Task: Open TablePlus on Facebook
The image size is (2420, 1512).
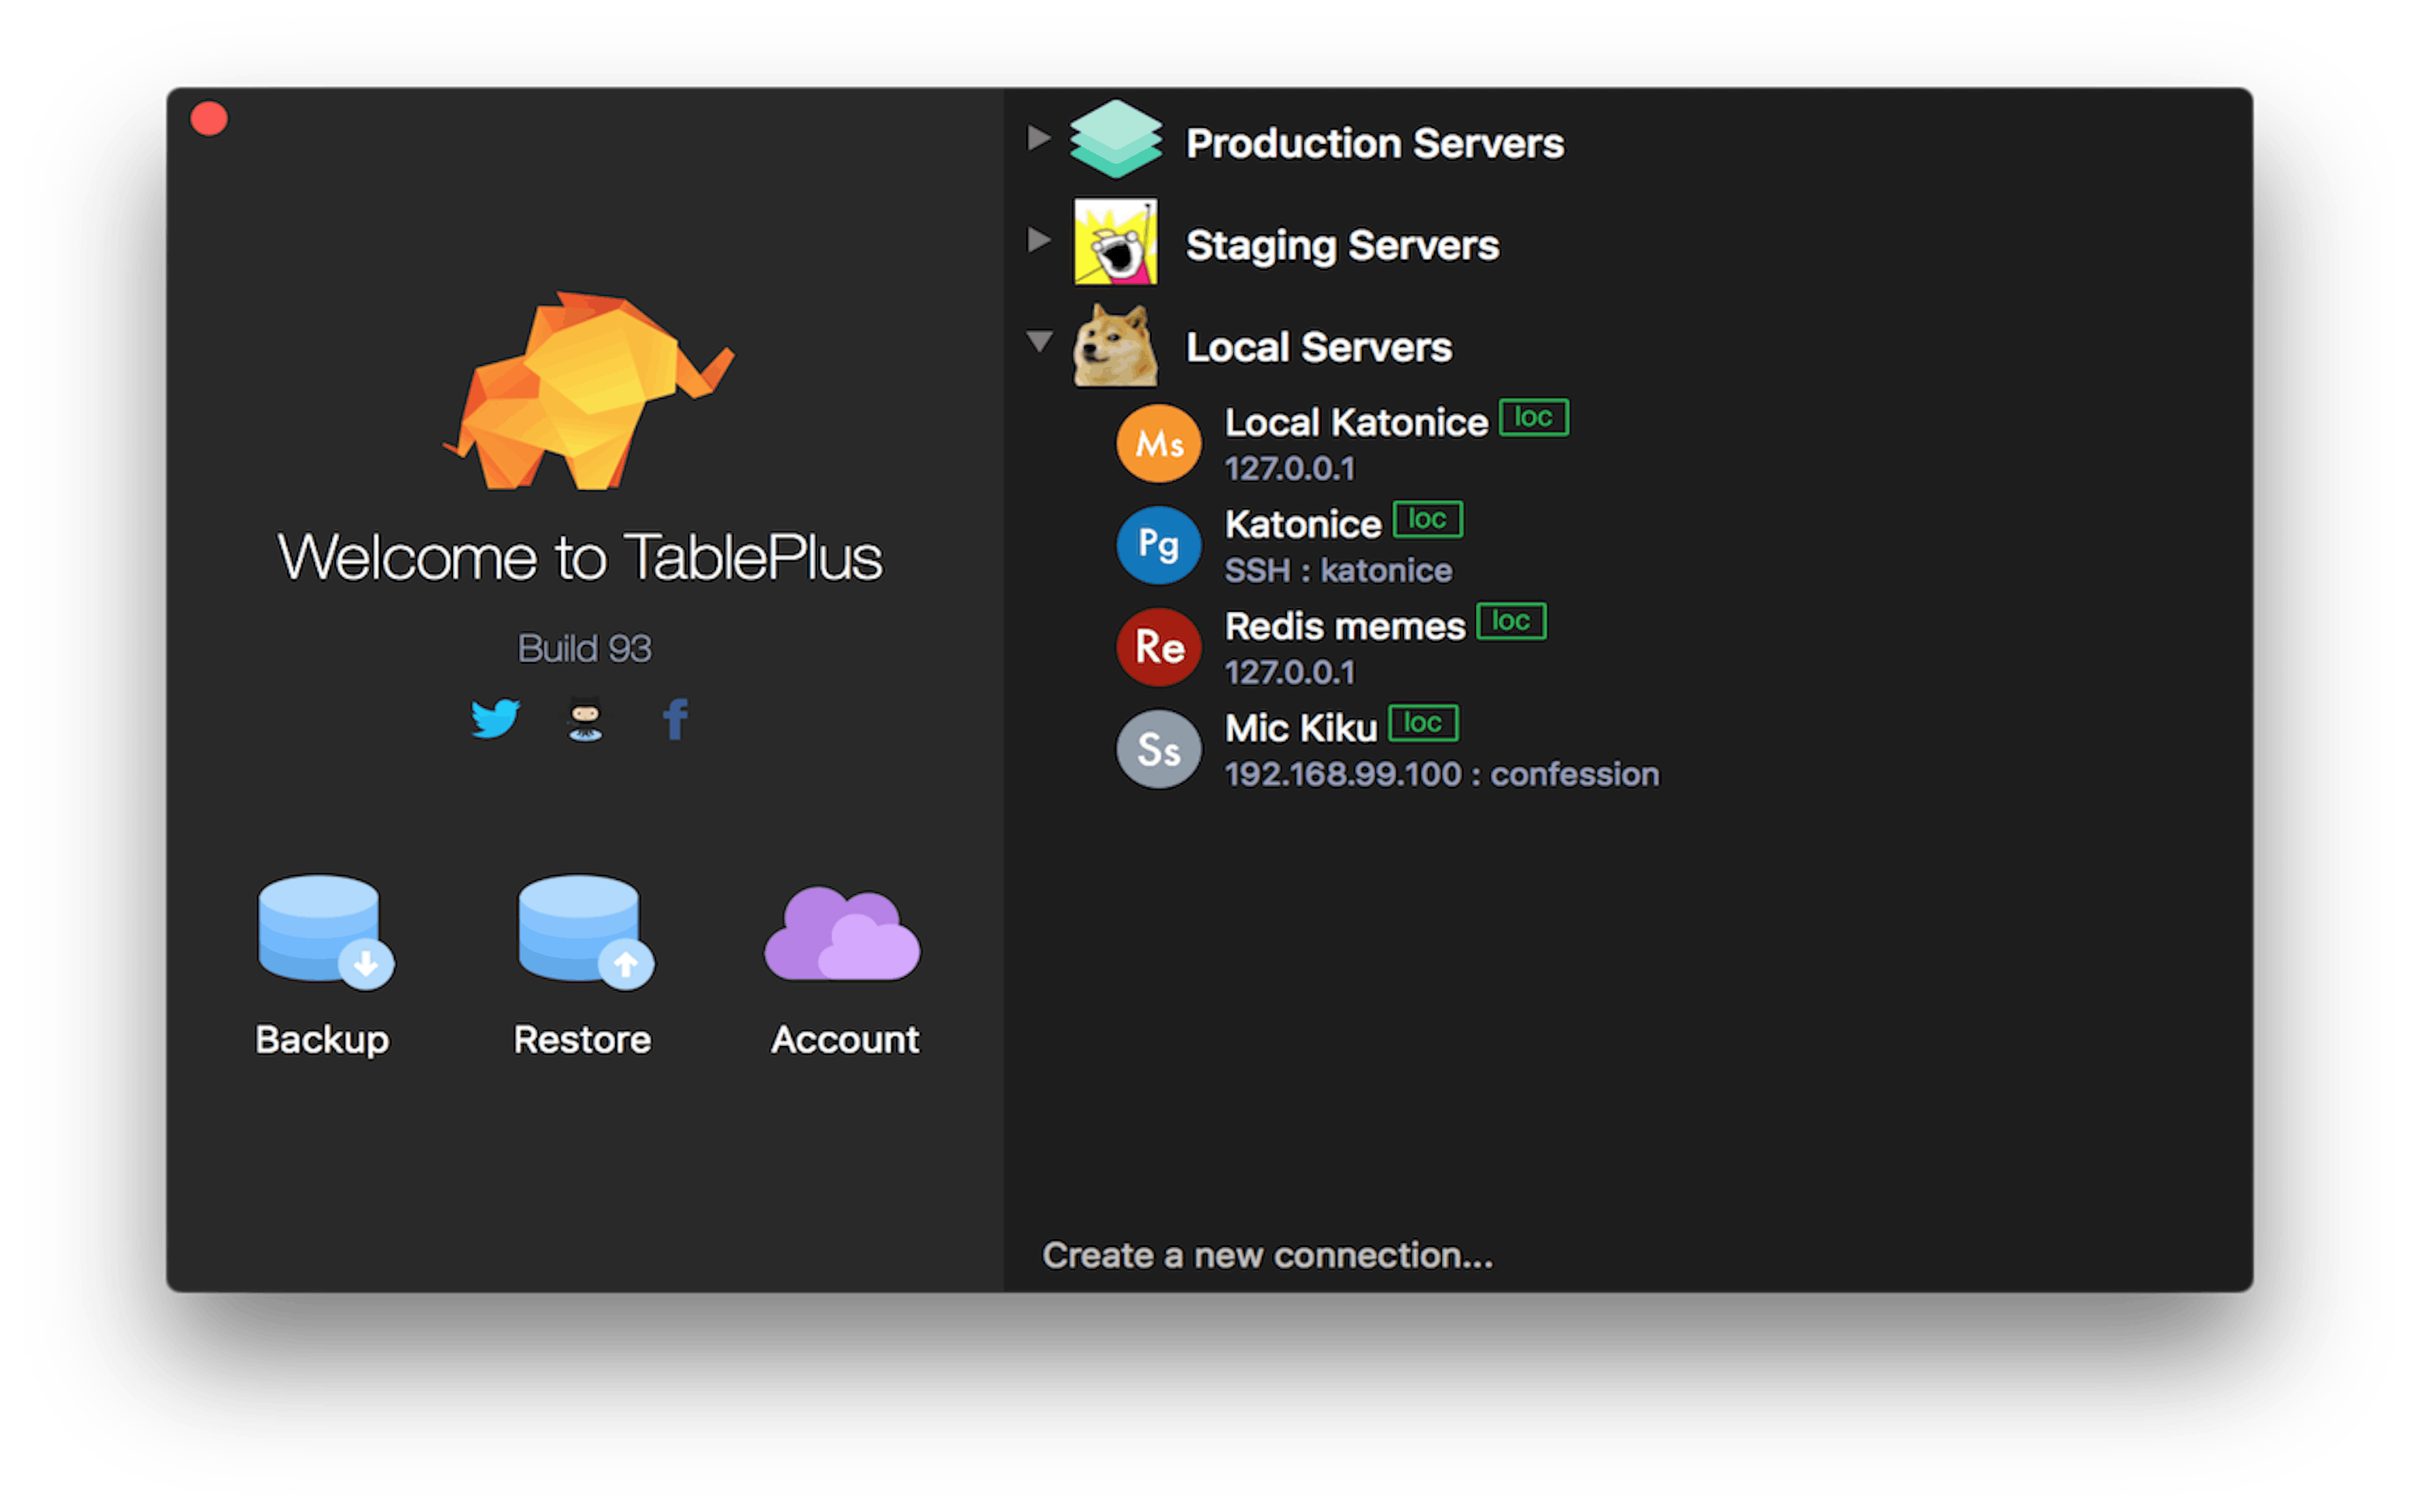Action: (675, 718)
